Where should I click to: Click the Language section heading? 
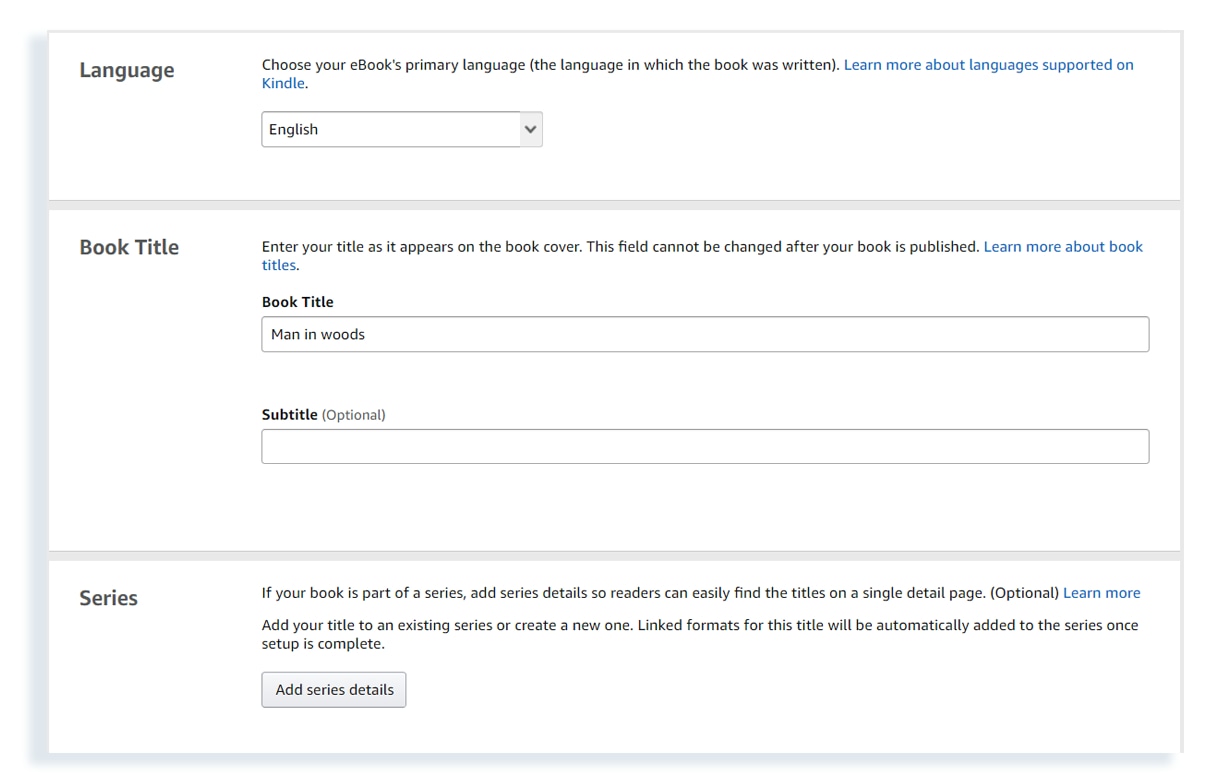[126, 70]
